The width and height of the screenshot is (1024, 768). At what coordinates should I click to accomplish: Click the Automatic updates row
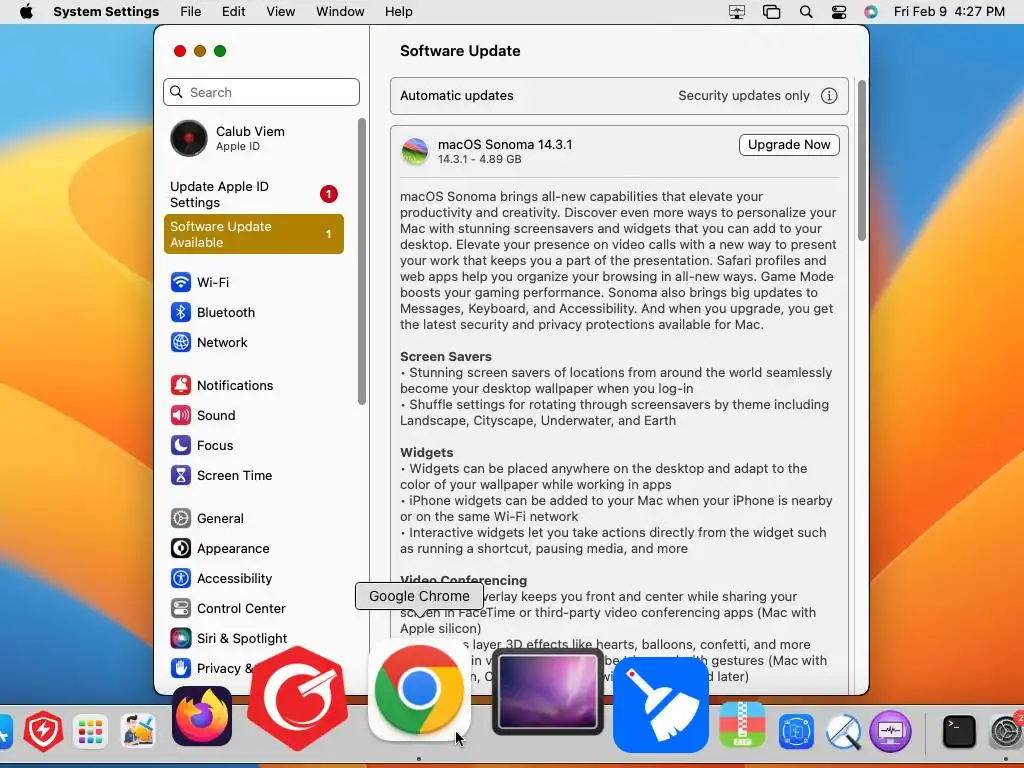tap(619, 96)
